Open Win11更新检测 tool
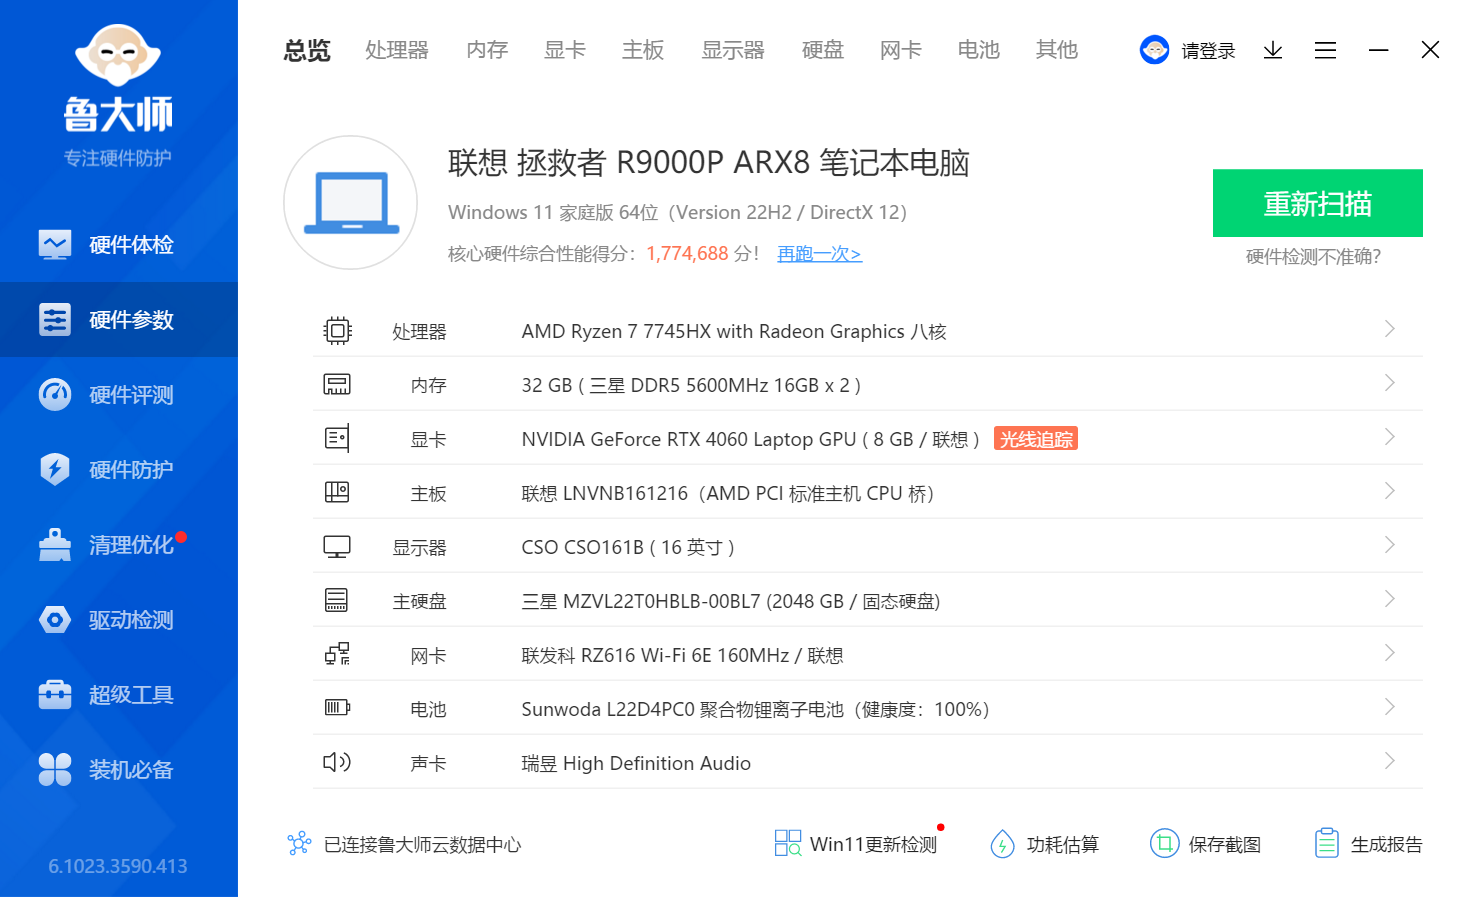 coord(856,844)
